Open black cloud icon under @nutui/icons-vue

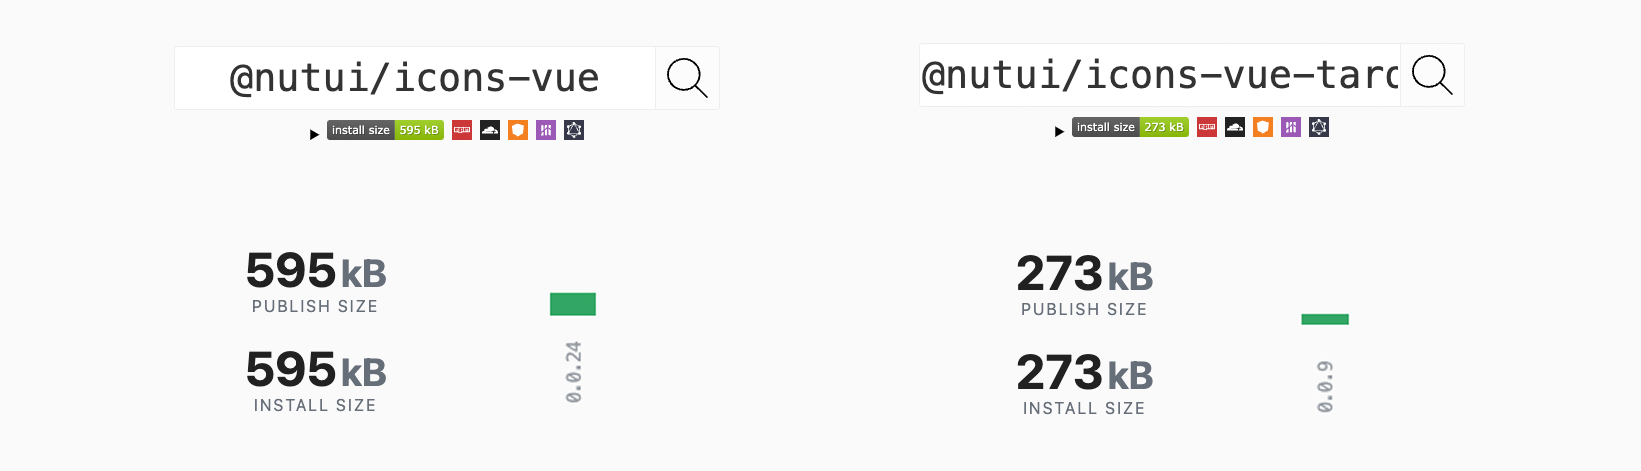click(490, 130)
